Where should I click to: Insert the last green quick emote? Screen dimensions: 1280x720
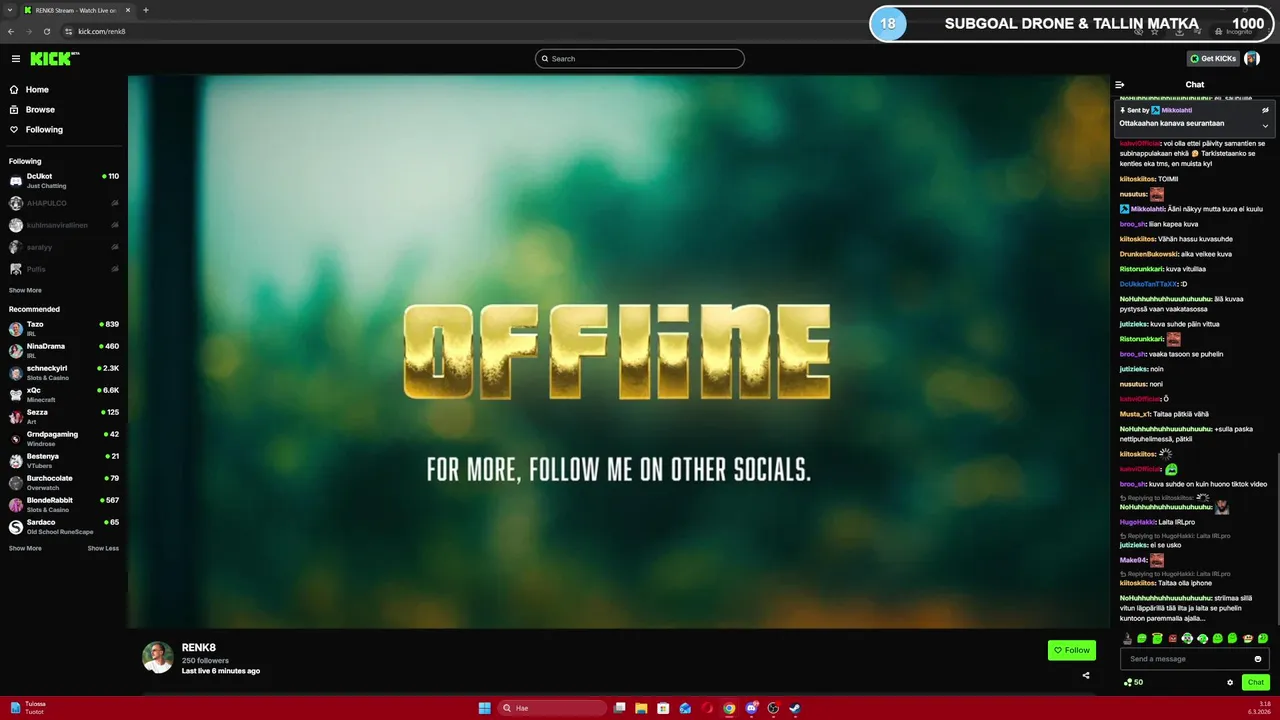[1263, 638]
